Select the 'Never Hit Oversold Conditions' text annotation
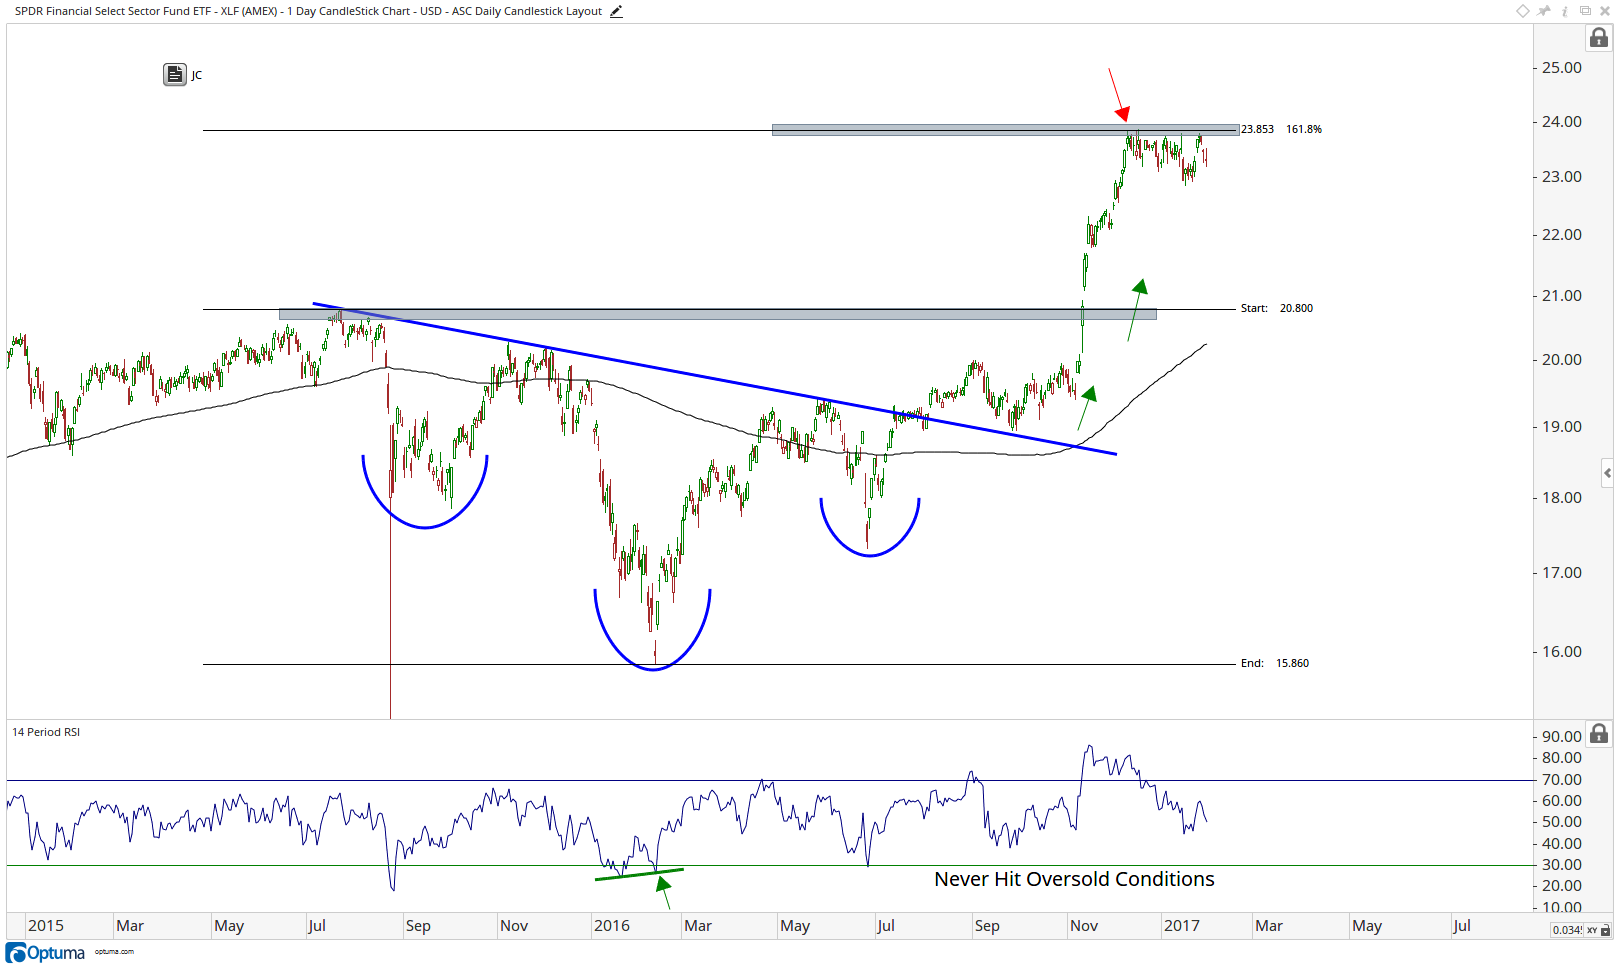The height and width of the screenshot is (967, 1620). (1074, 879)
